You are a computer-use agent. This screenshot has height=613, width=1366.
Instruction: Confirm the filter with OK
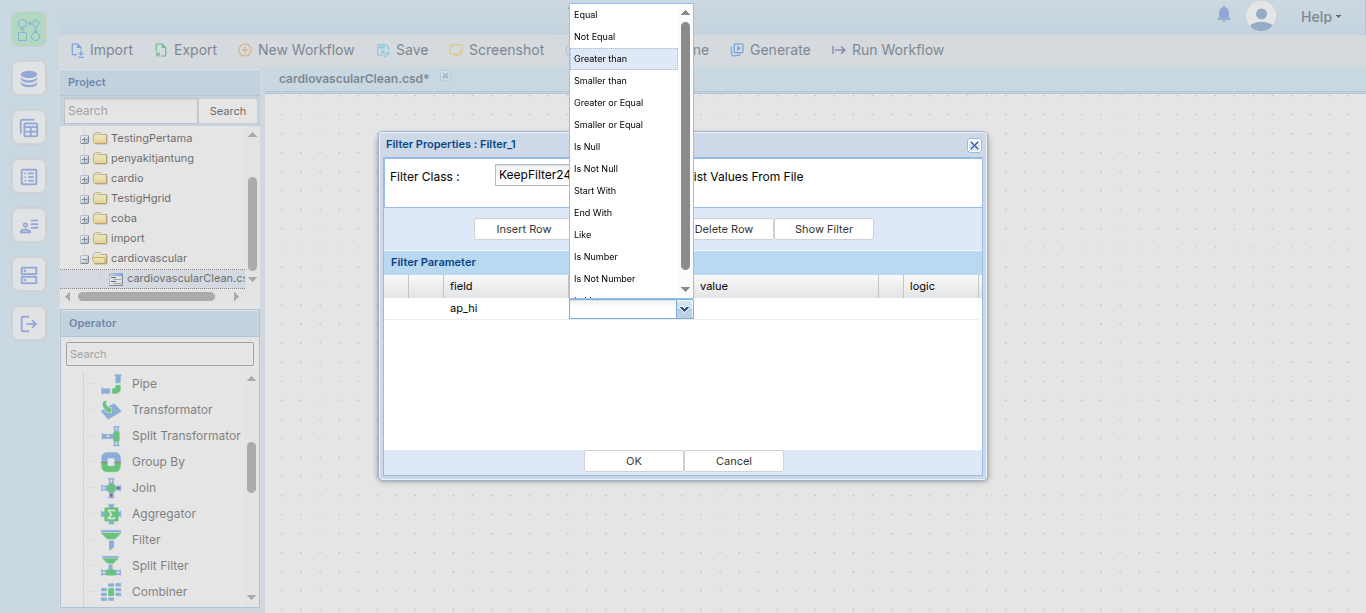(634, 461)
